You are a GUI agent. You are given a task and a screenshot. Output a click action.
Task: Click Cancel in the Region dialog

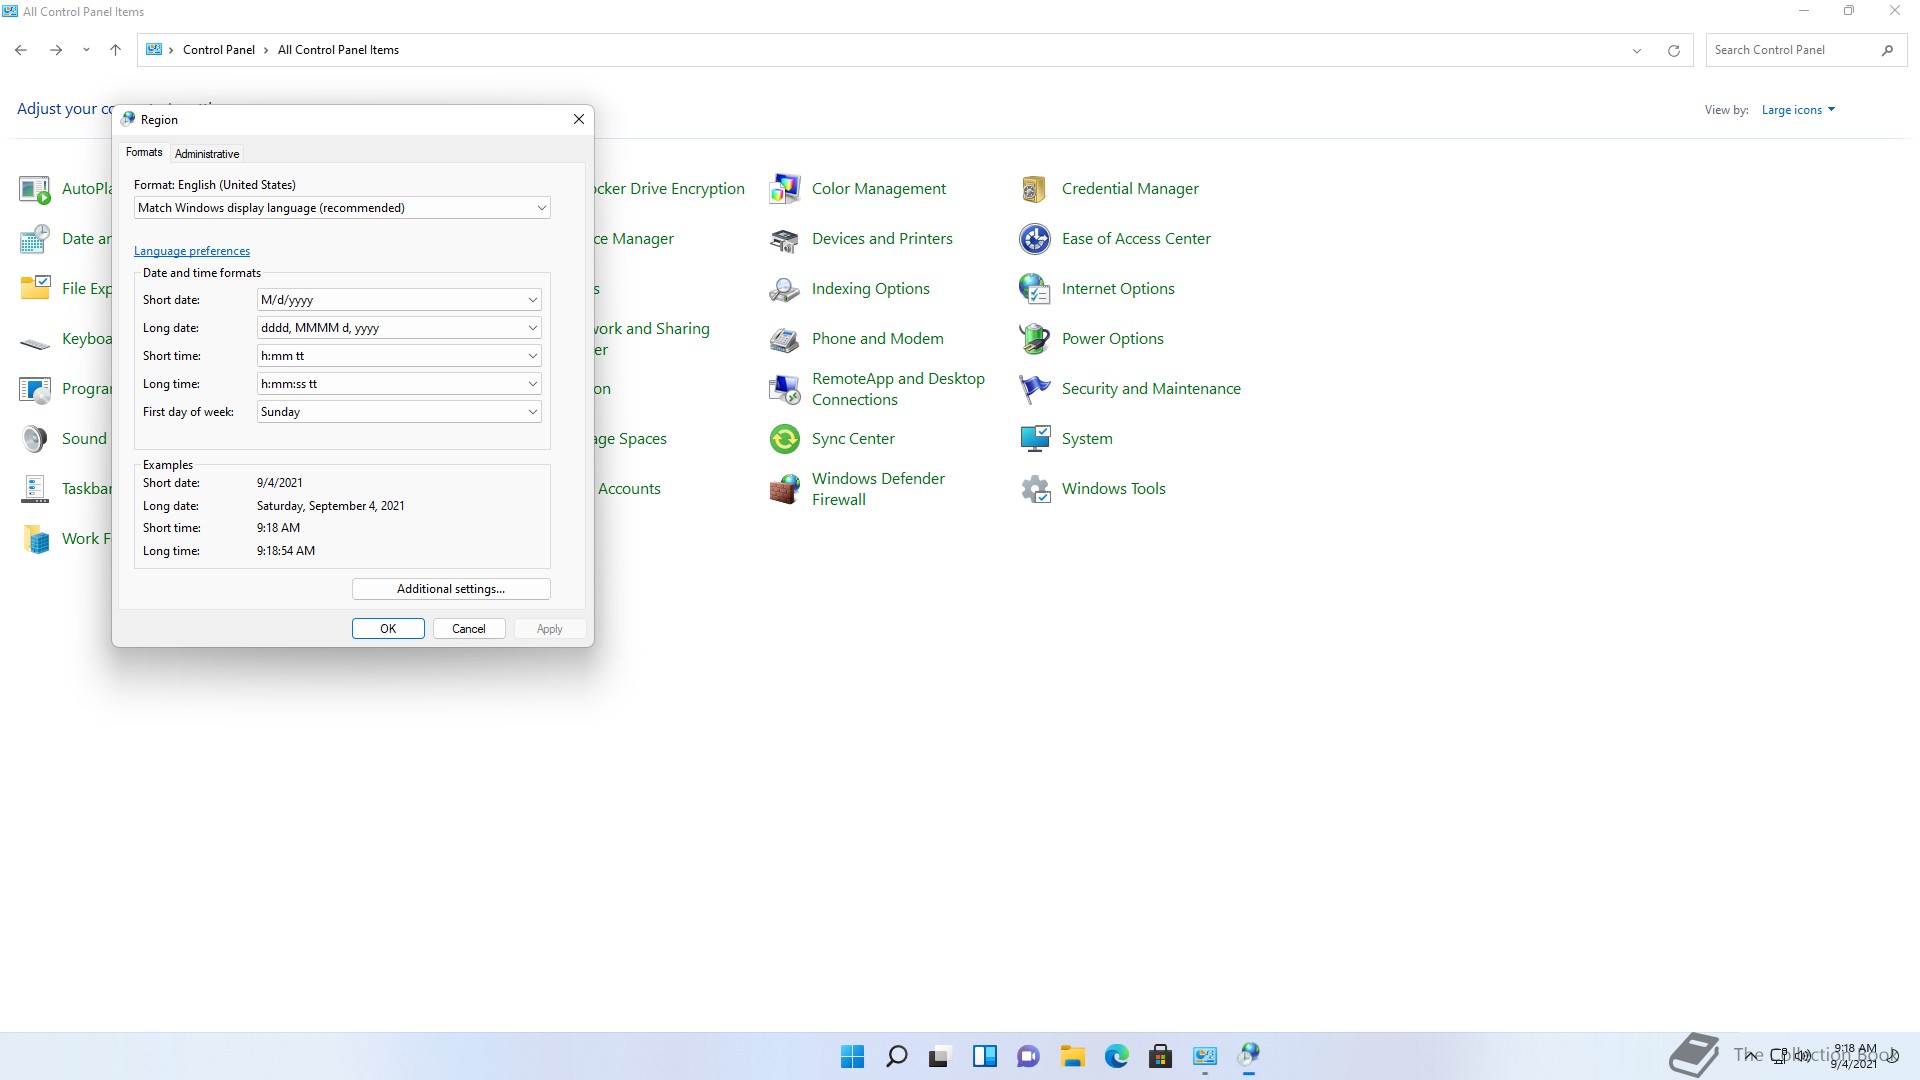tap(469, 629)
